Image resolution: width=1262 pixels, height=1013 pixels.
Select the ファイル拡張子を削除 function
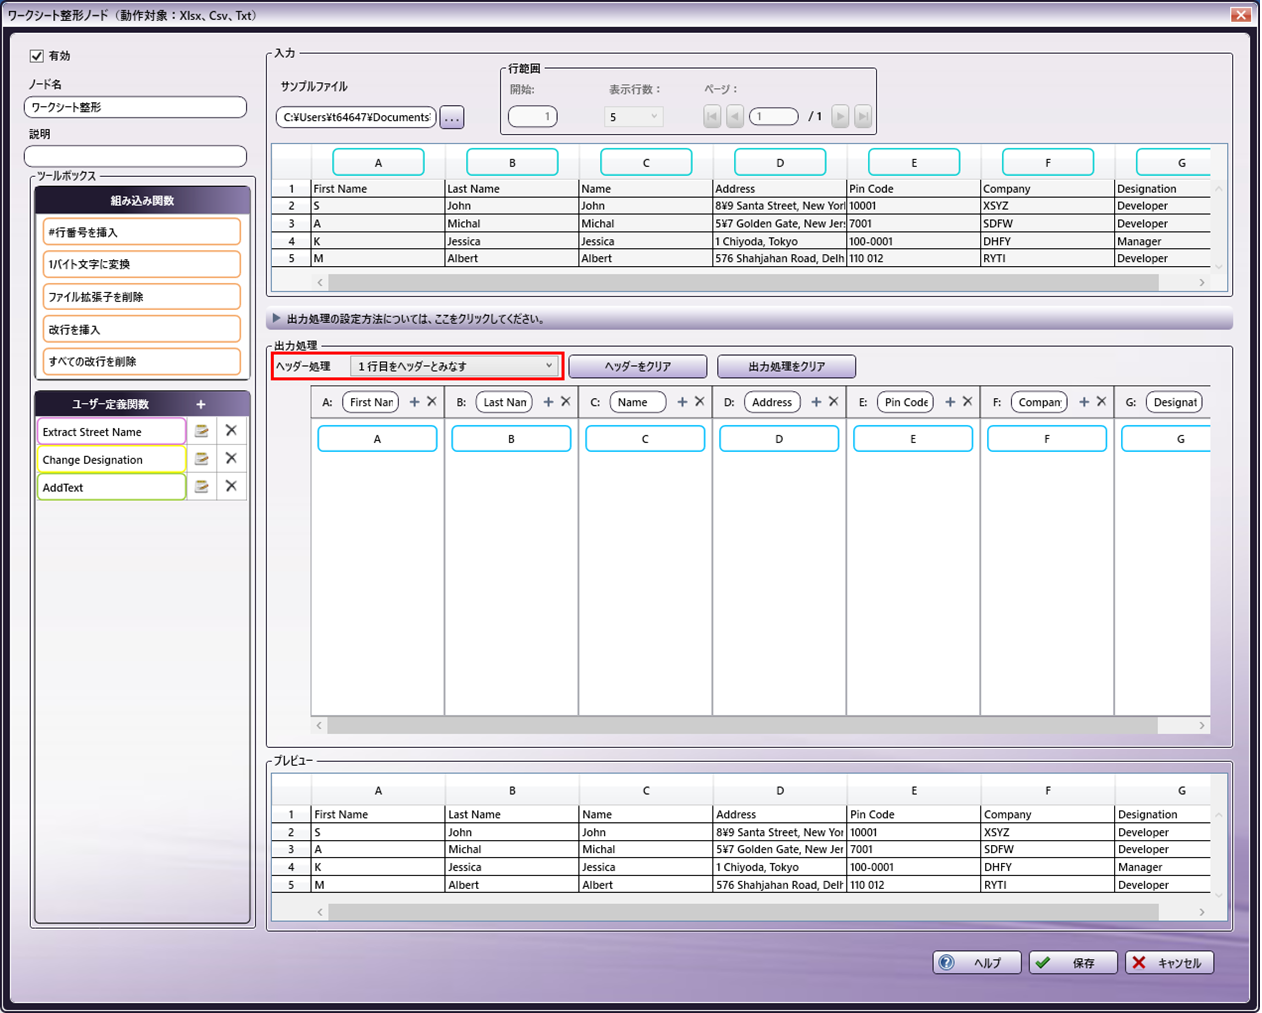tap(142, 297)
